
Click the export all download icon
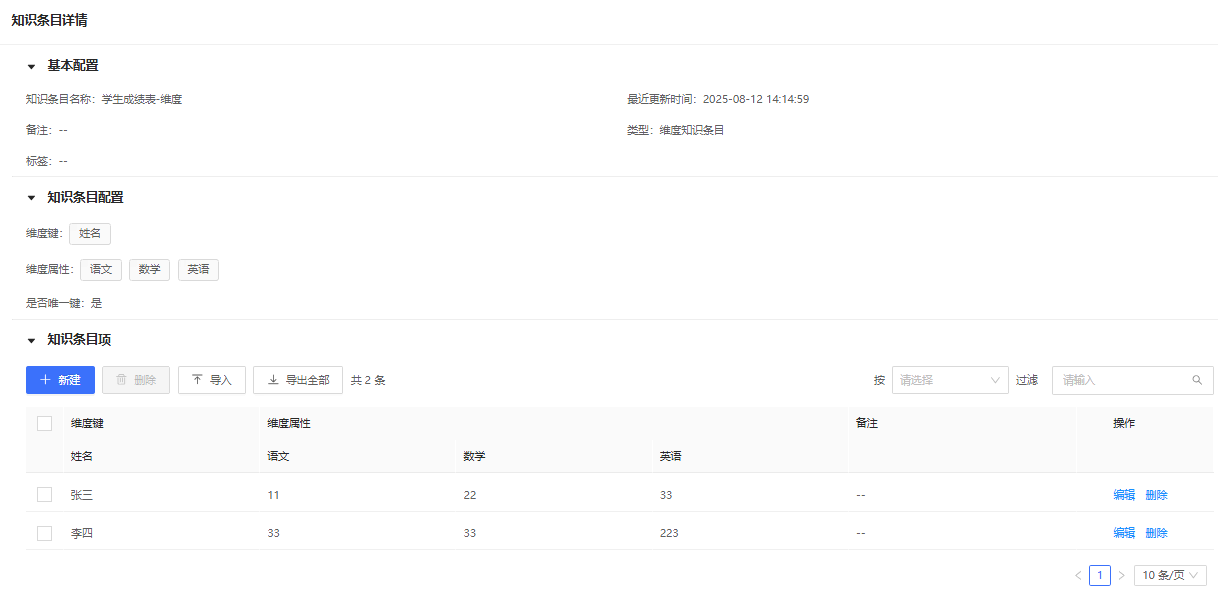[273, 380]
